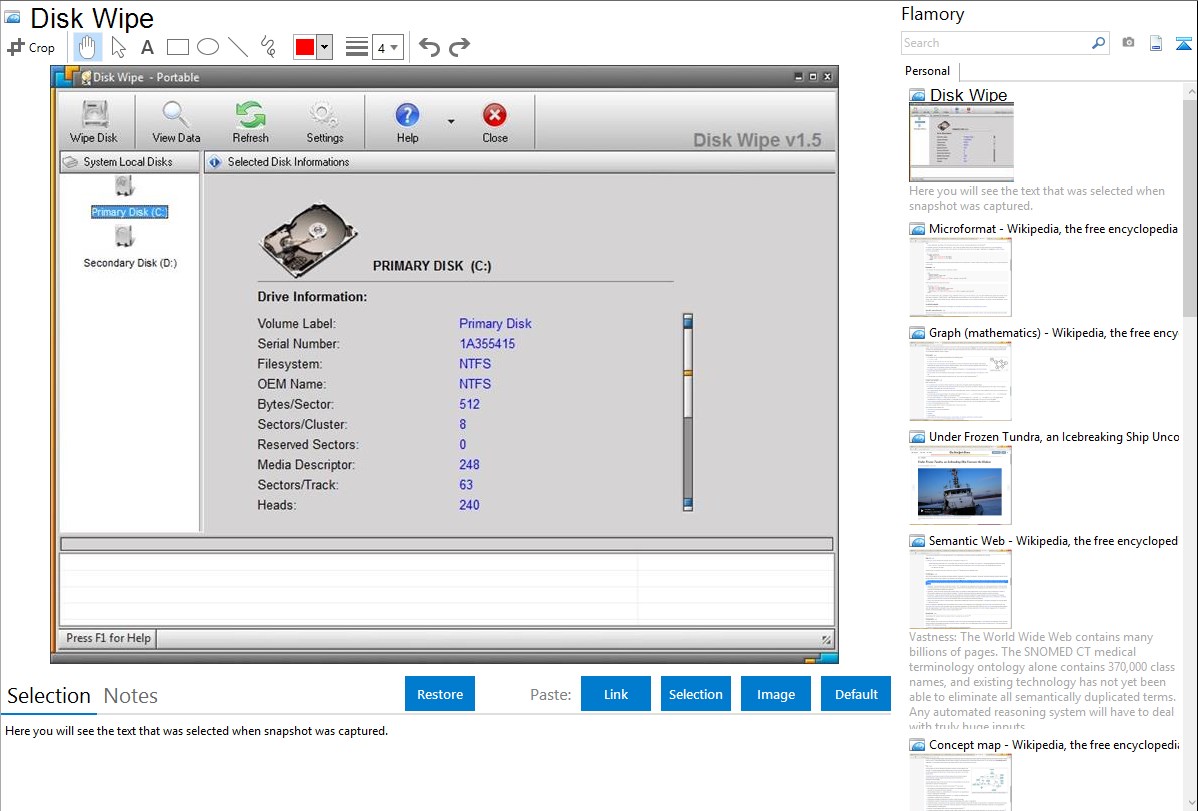
Task: Pick the rectangle drawing tool
Action: [x=177, y=47]
